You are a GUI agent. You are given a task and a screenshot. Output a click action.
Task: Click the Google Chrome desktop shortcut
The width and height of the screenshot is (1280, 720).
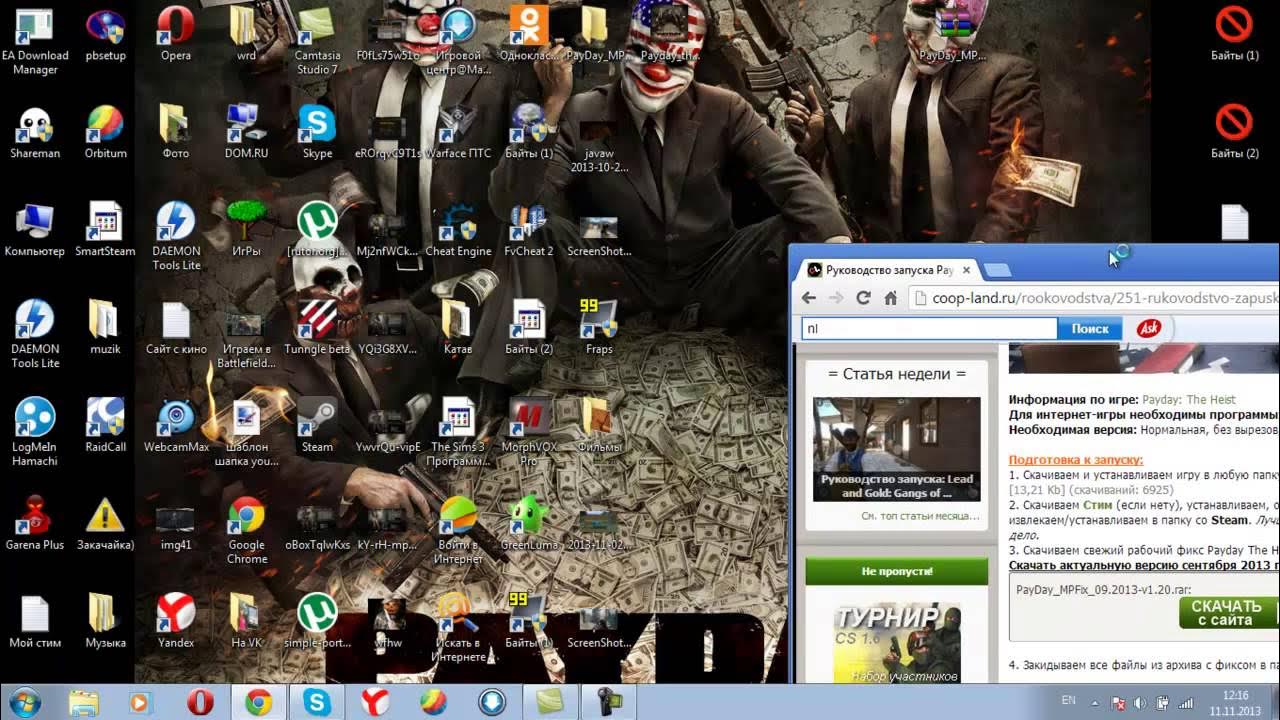246,531
